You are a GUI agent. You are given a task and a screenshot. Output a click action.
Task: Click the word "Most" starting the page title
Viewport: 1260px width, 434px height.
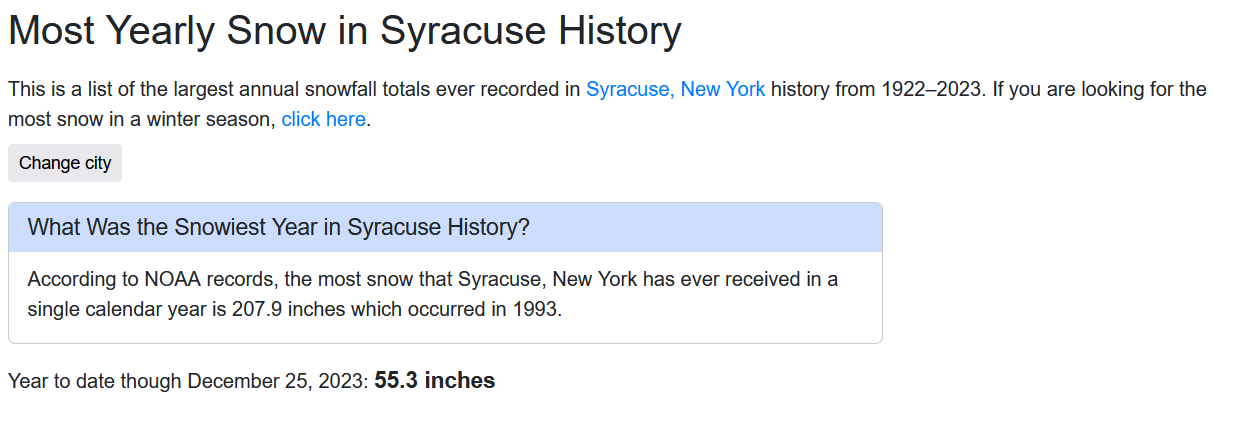(52, 31)
